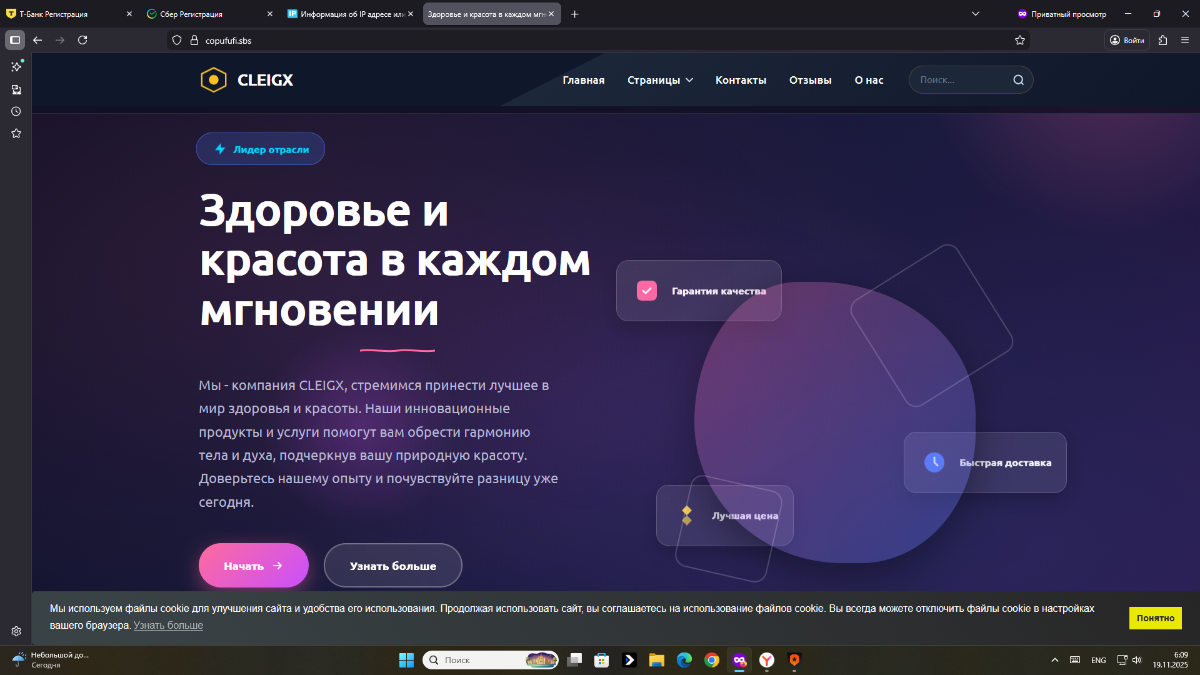Show hidden system tray icons chevron
Viewport: 1200px width, 675px height.
pyautogui.click(x=1055, y=660)
